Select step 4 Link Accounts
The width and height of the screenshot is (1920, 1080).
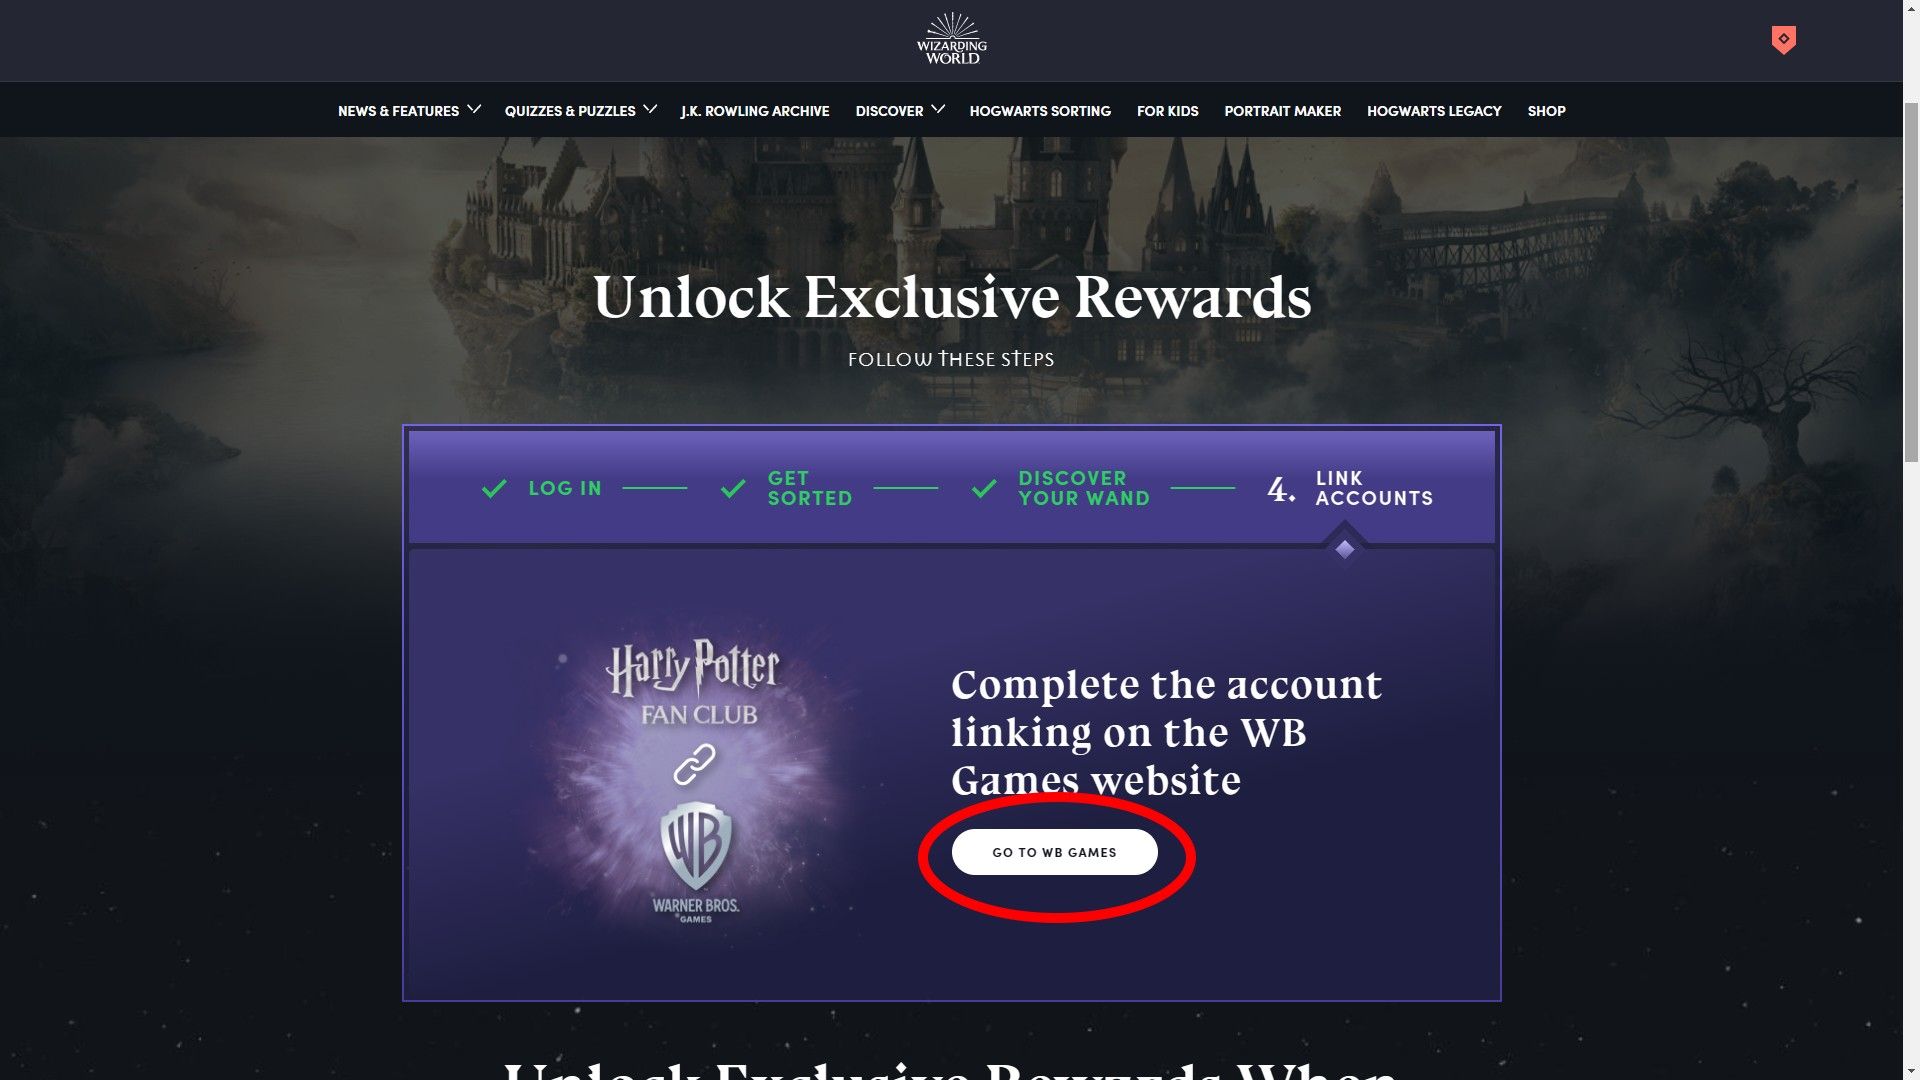1350,488
